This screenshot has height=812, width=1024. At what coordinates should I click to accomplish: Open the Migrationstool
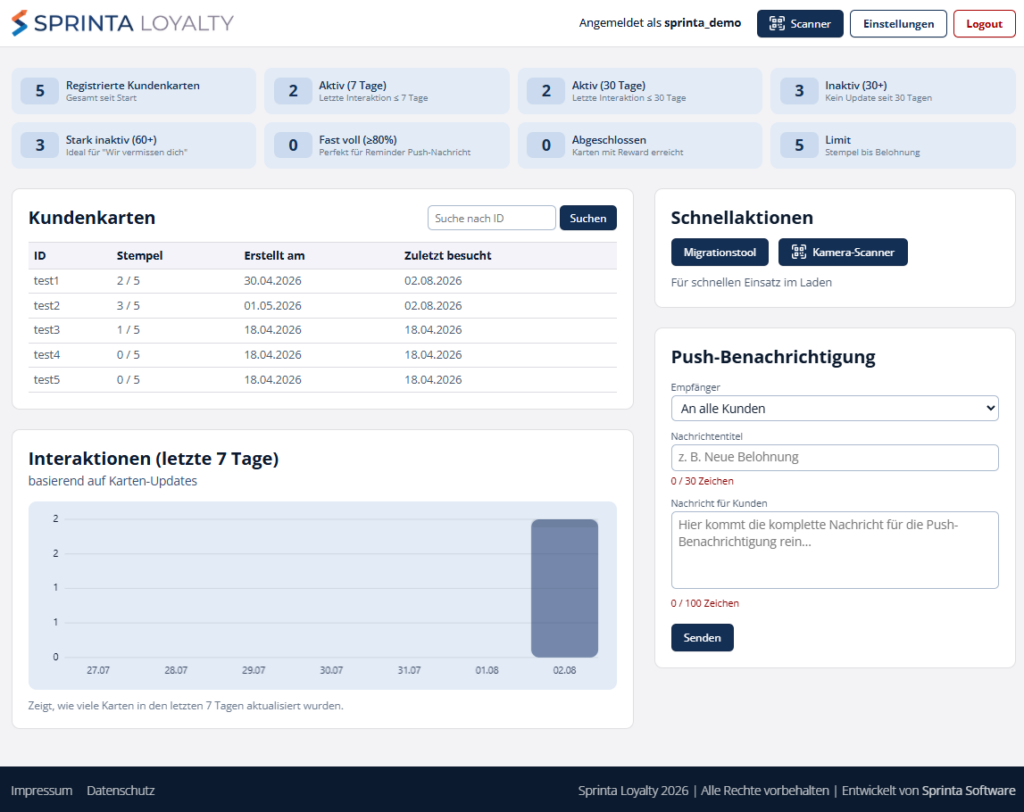(720, 252)
